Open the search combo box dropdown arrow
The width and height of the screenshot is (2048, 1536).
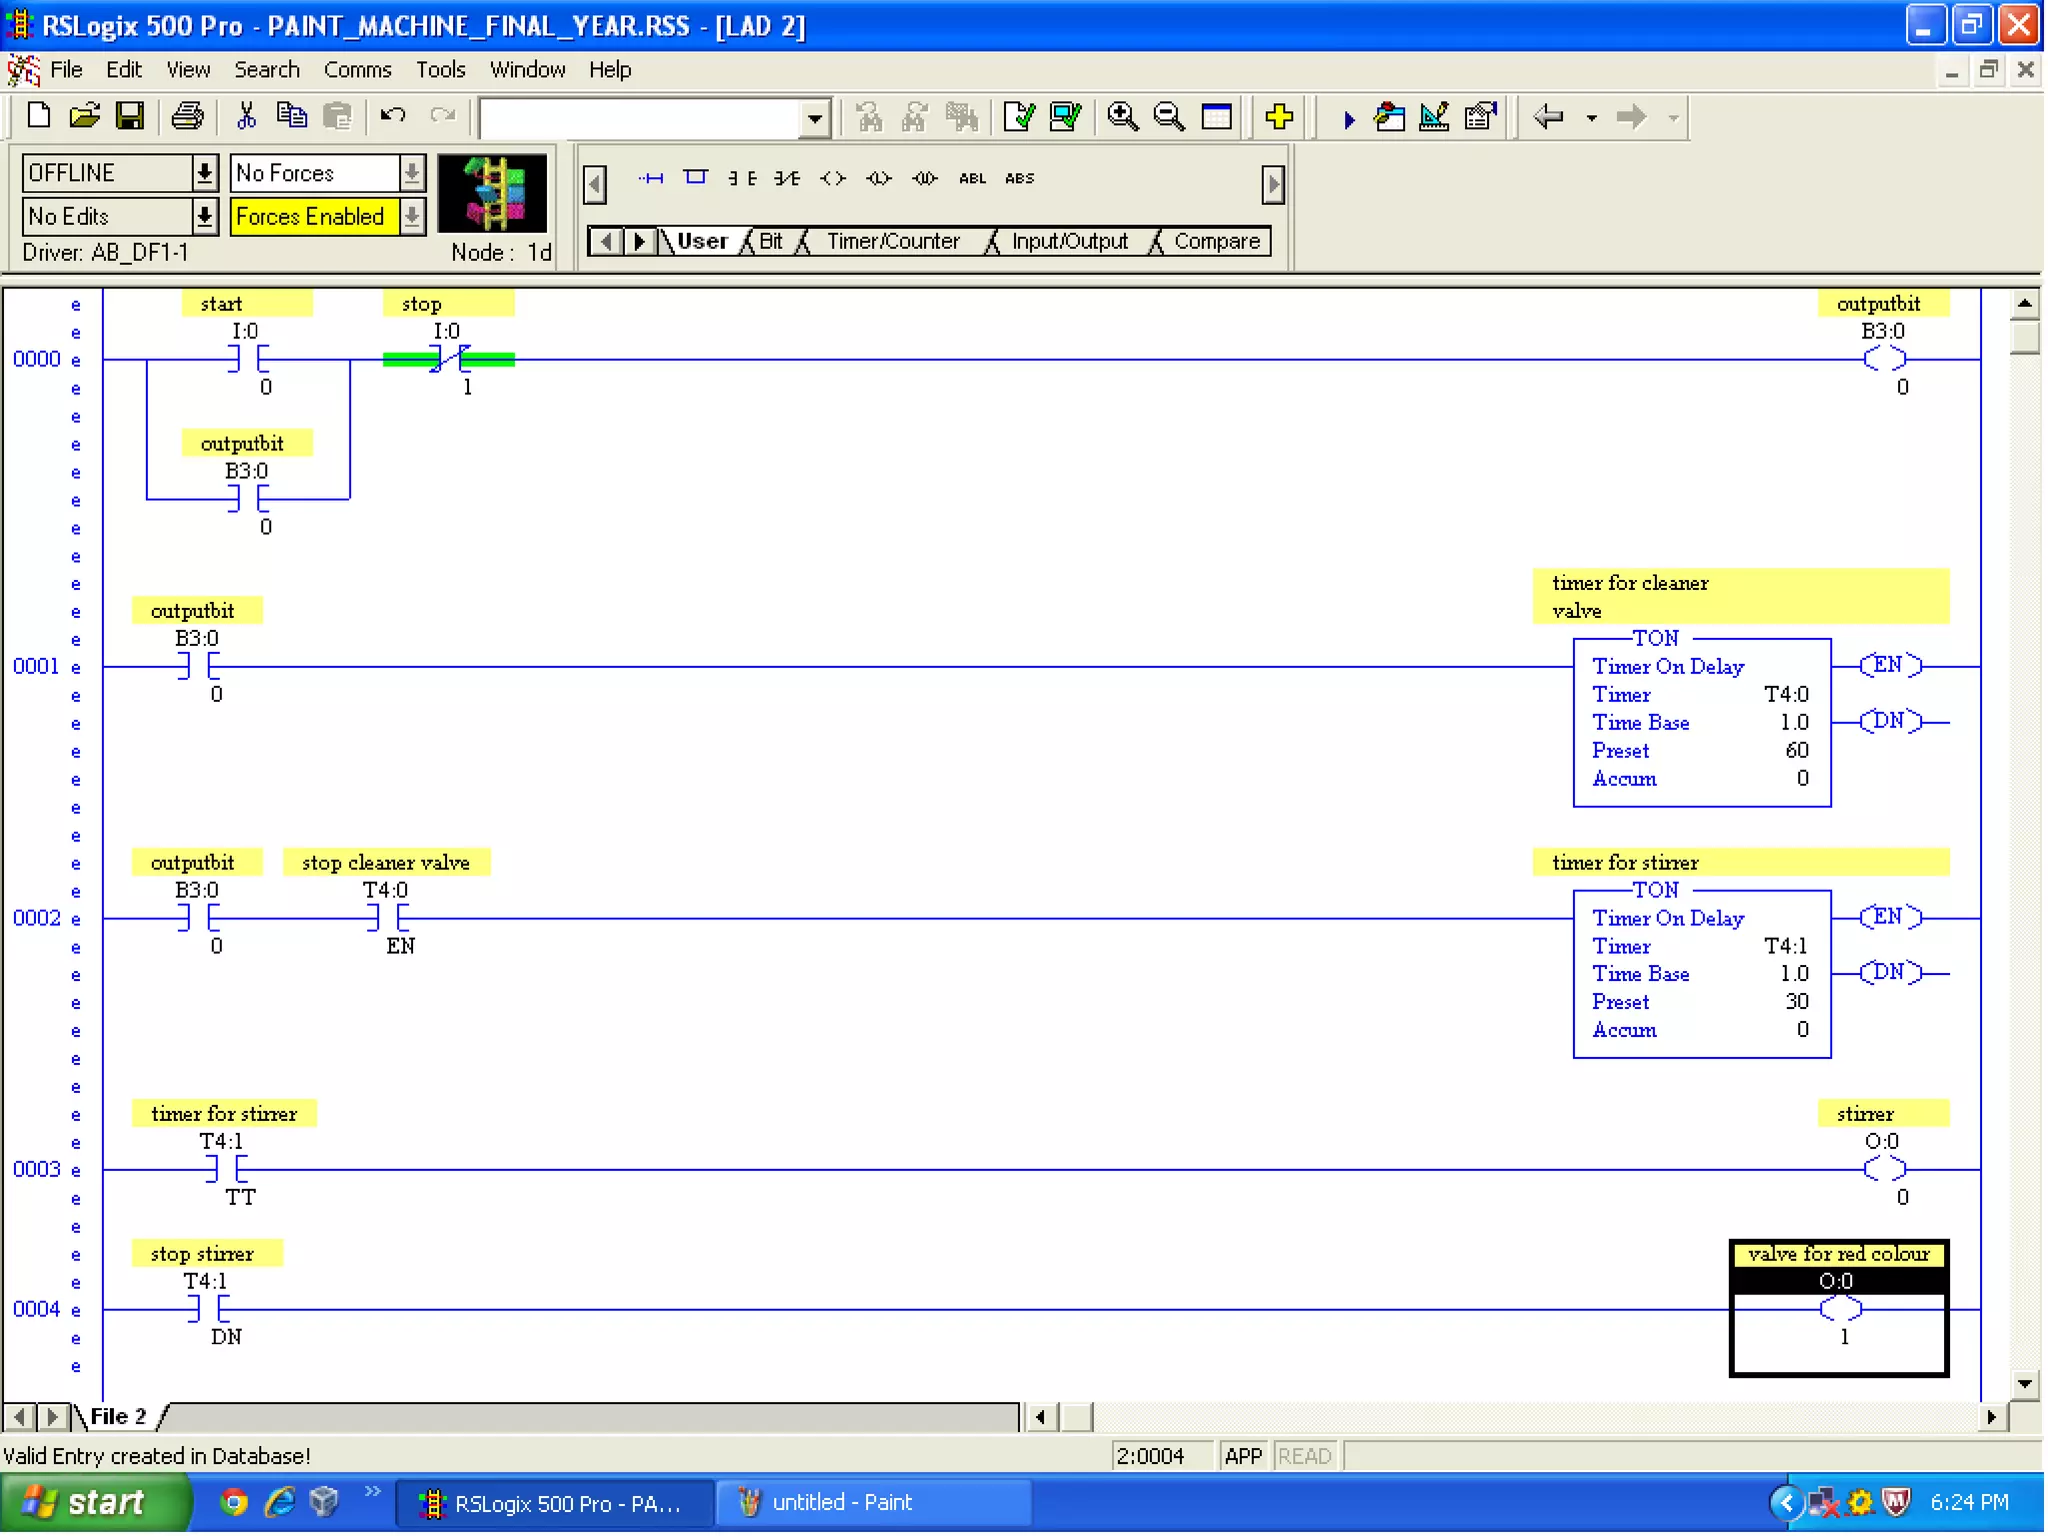point(815,119)
